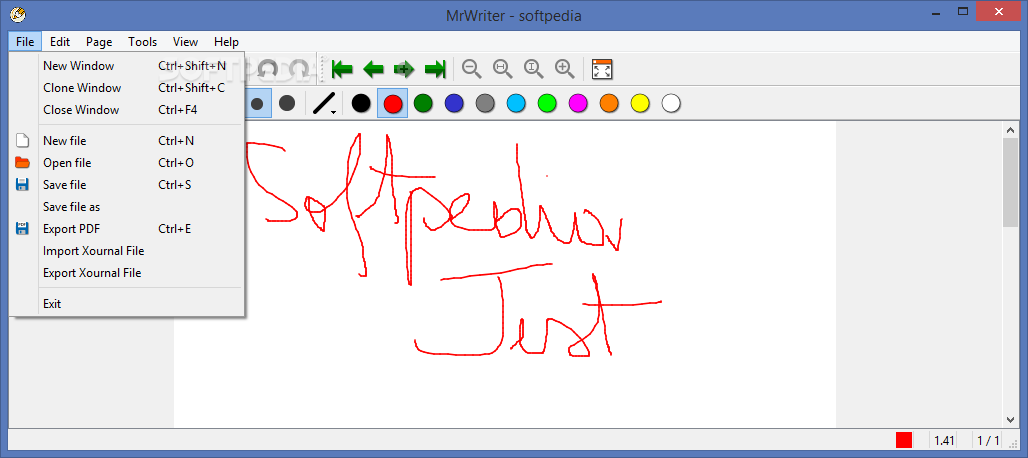1028x458 pixels.
Task: Choose Clone Window menu entry
Action: click(x=127, y=88)
